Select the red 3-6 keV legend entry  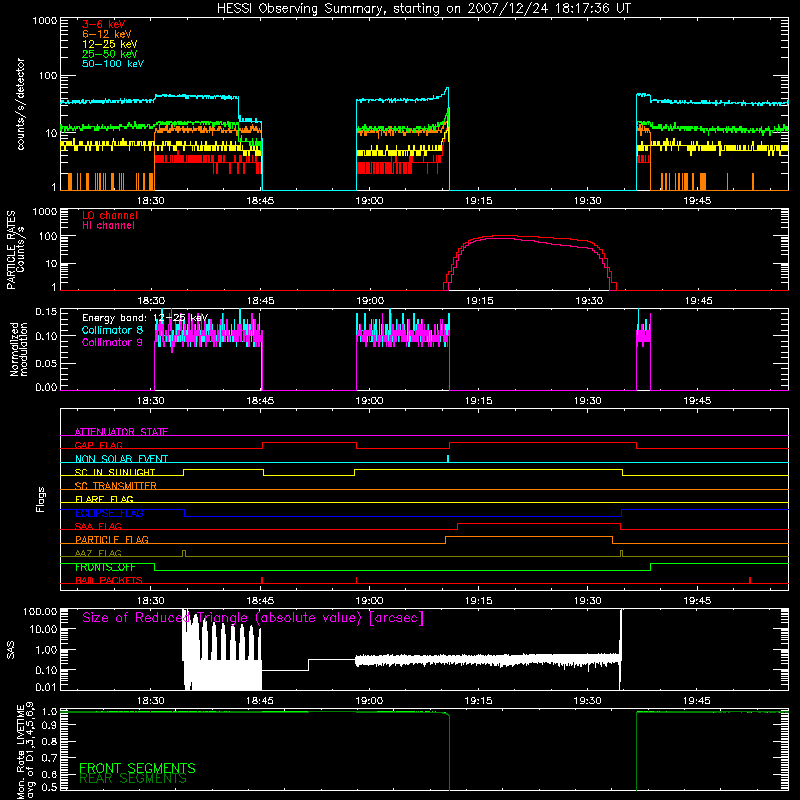coord(104,24)
